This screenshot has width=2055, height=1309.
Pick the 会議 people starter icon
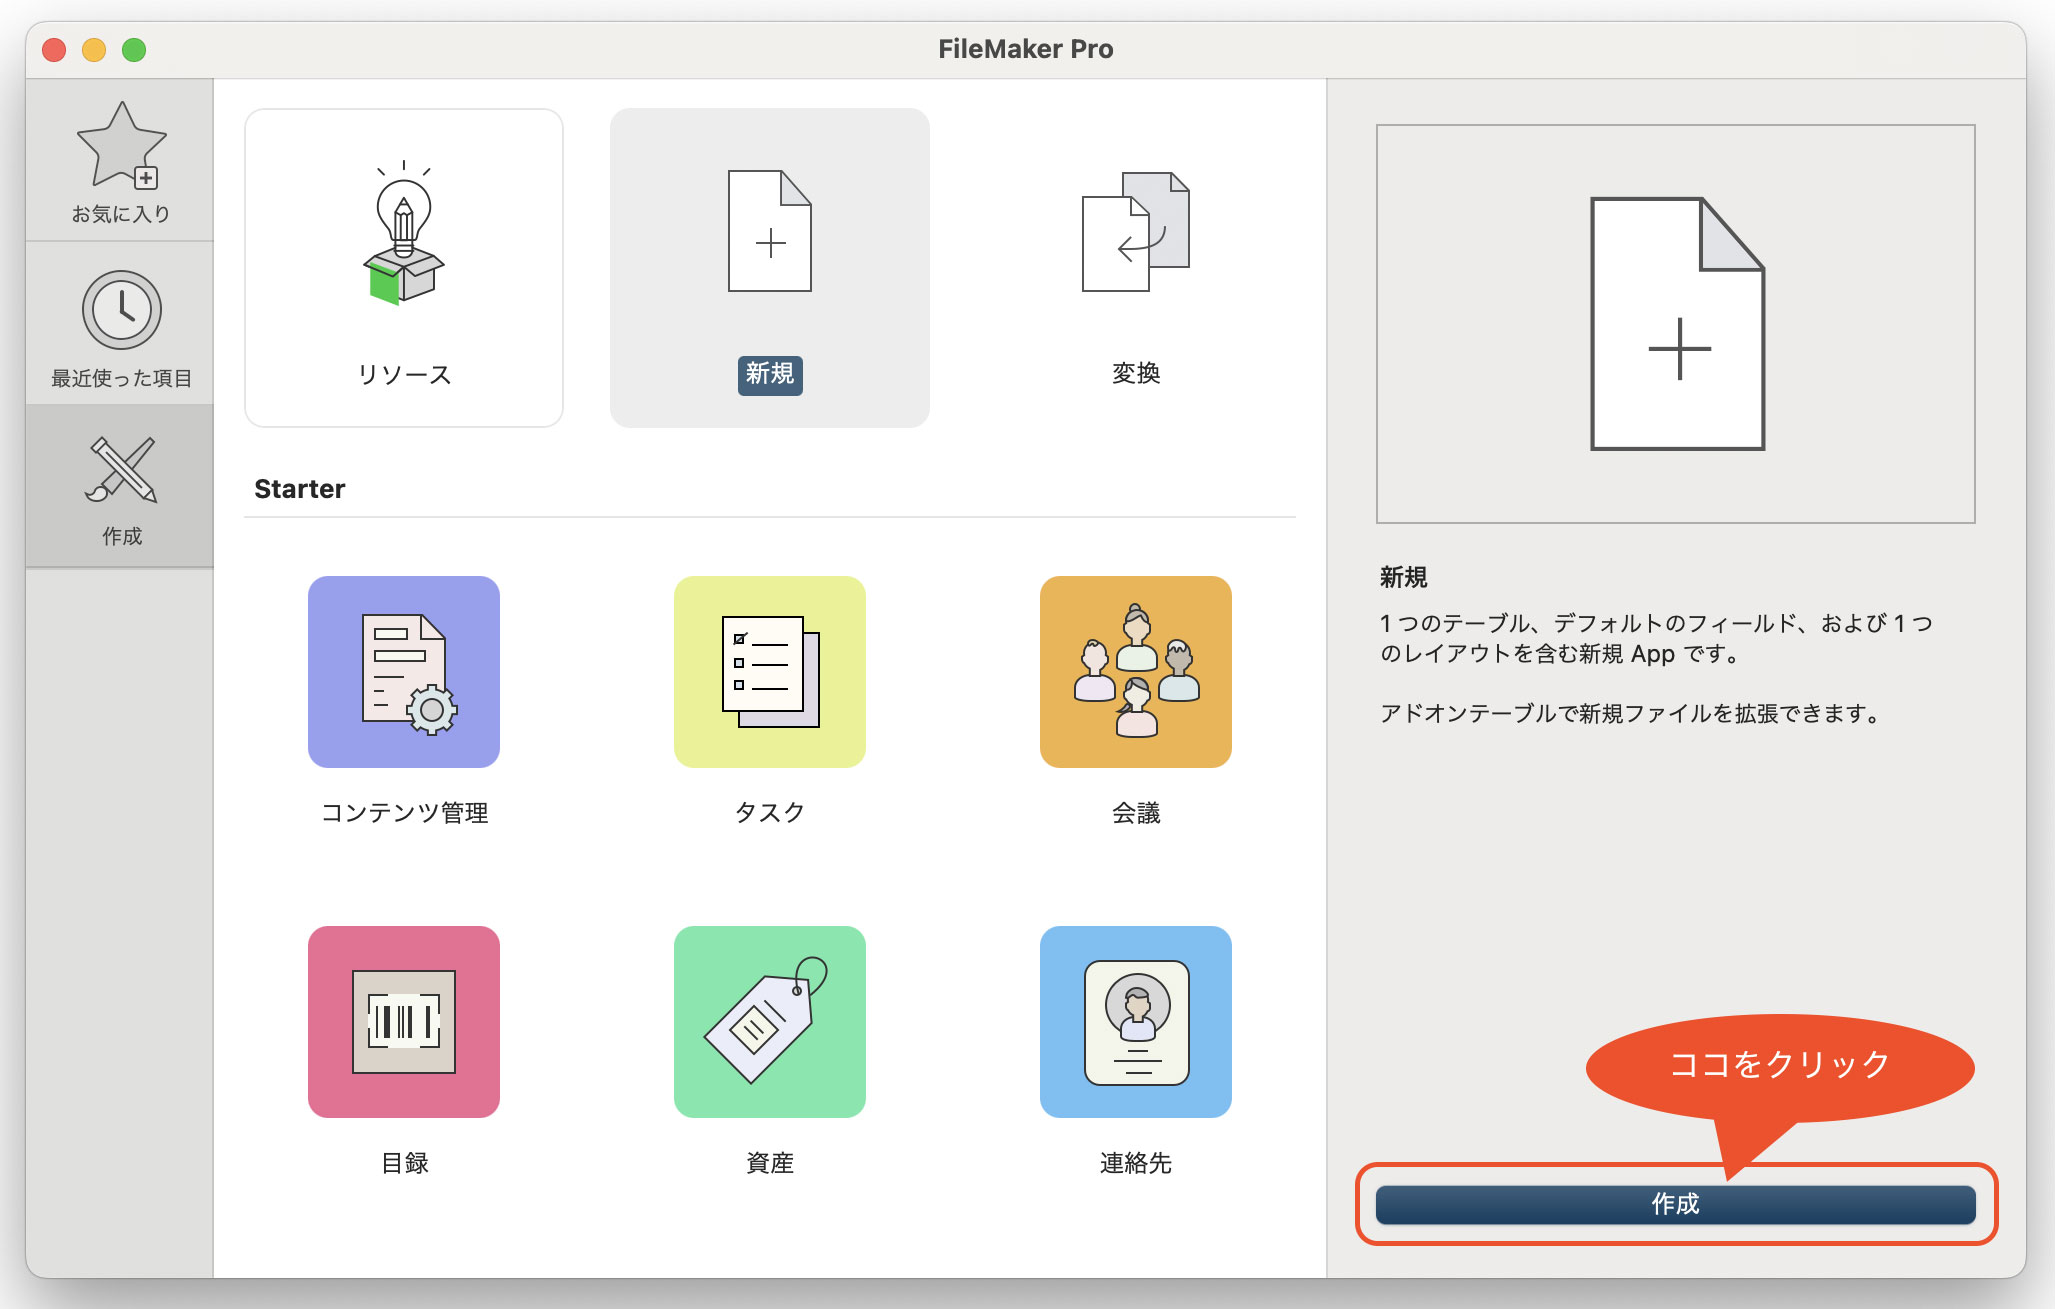(1136, 672)
